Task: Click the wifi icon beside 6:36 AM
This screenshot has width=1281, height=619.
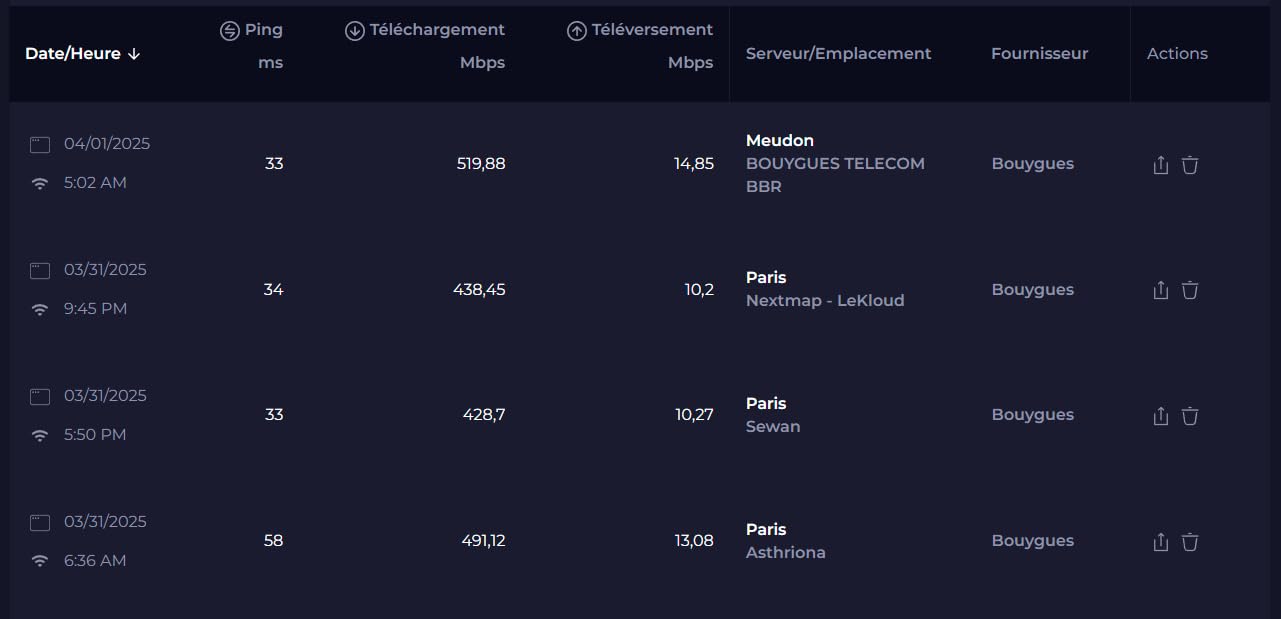Action: [40, 561]
